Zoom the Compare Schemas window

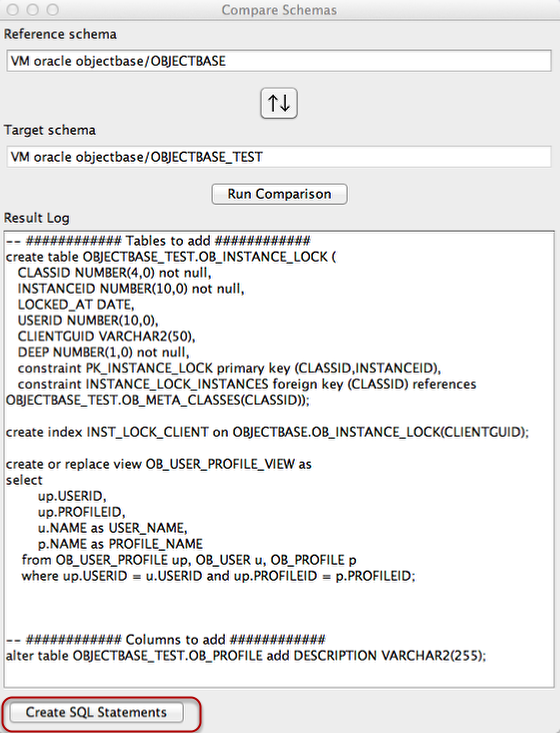tap(53, 9)
